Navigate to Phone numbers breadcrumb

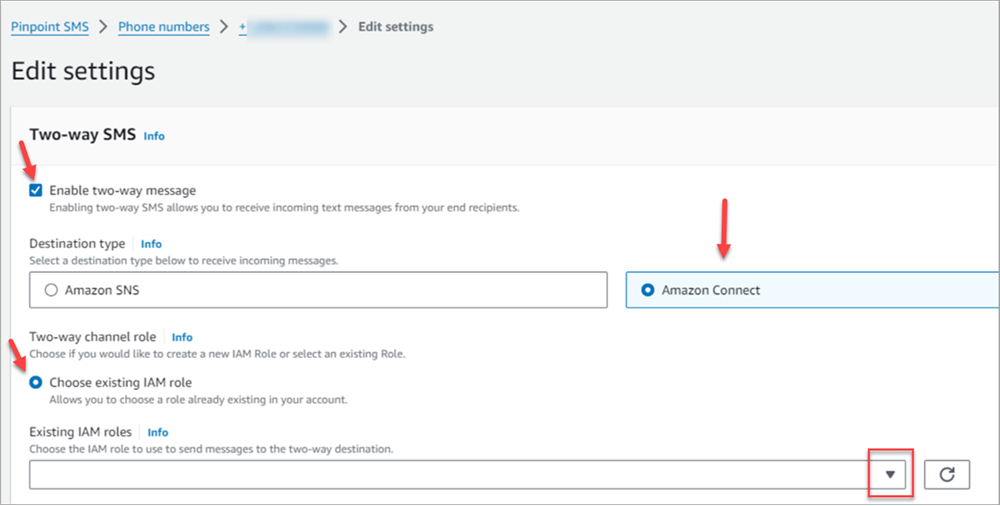pyautogui.click(x=163, y=27)
